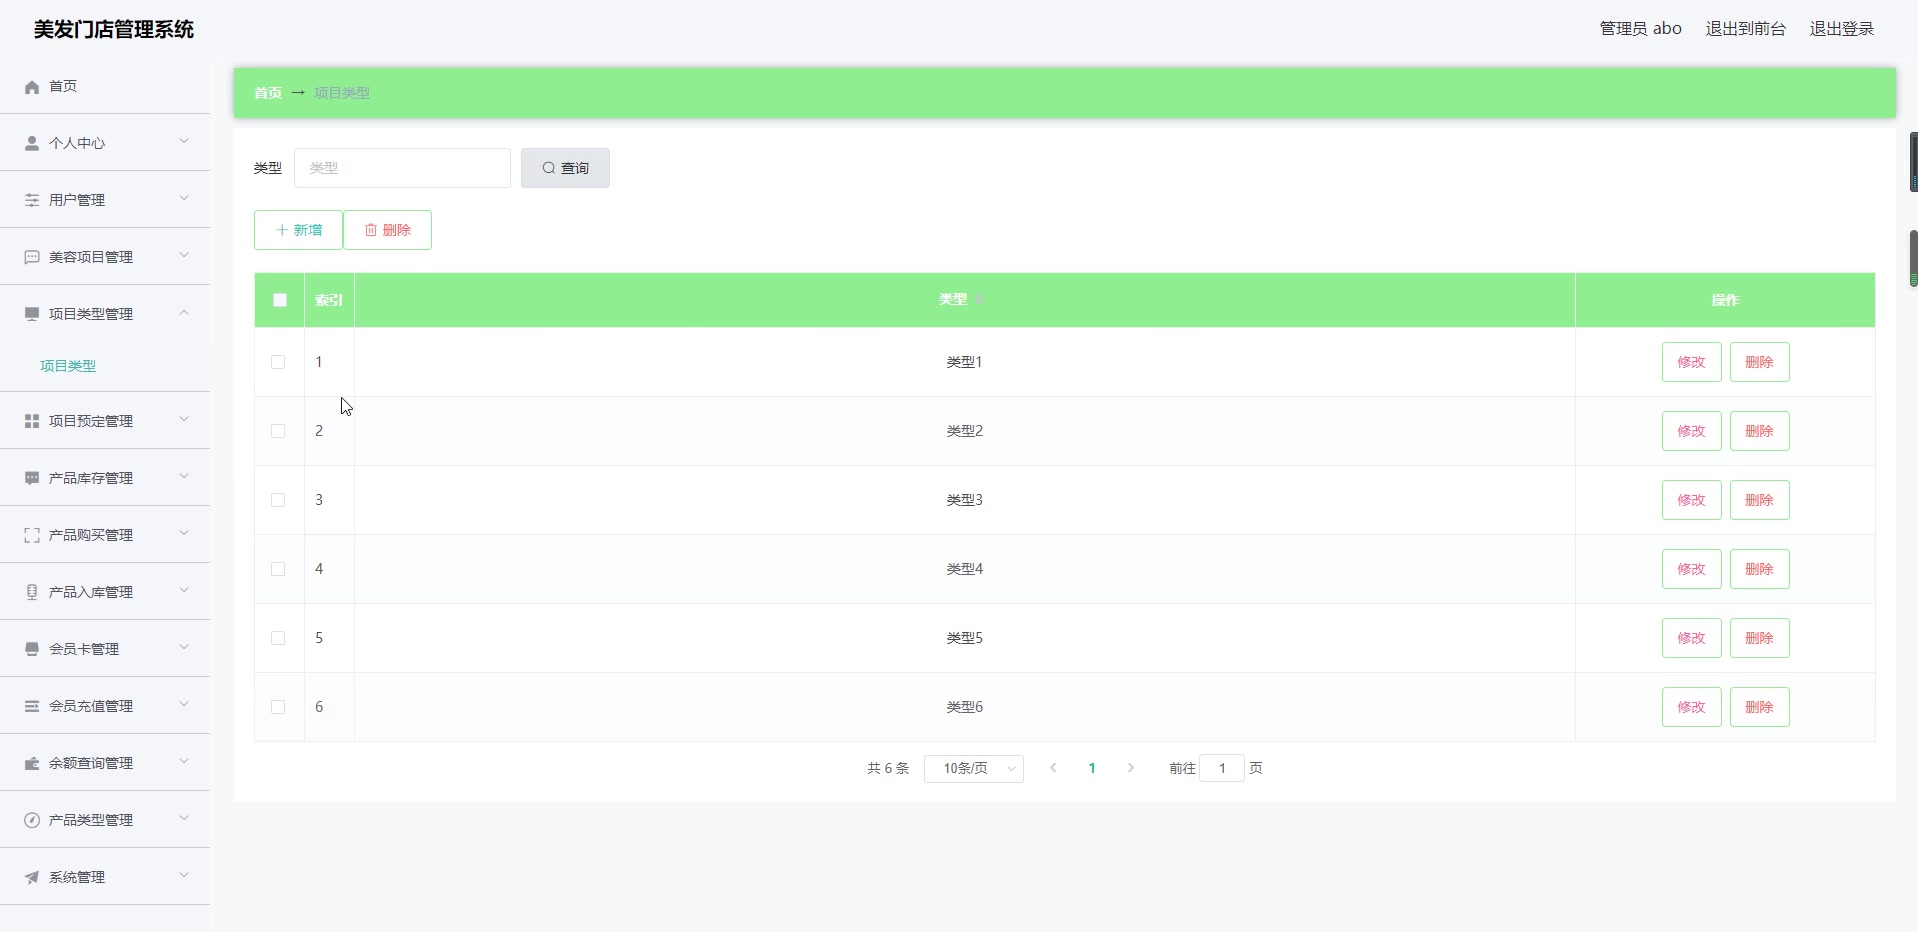The height and width of the screenshot is (932, 1918).
Task: Click the icon for 产品入库管理
Action: [x=32, y=592]
